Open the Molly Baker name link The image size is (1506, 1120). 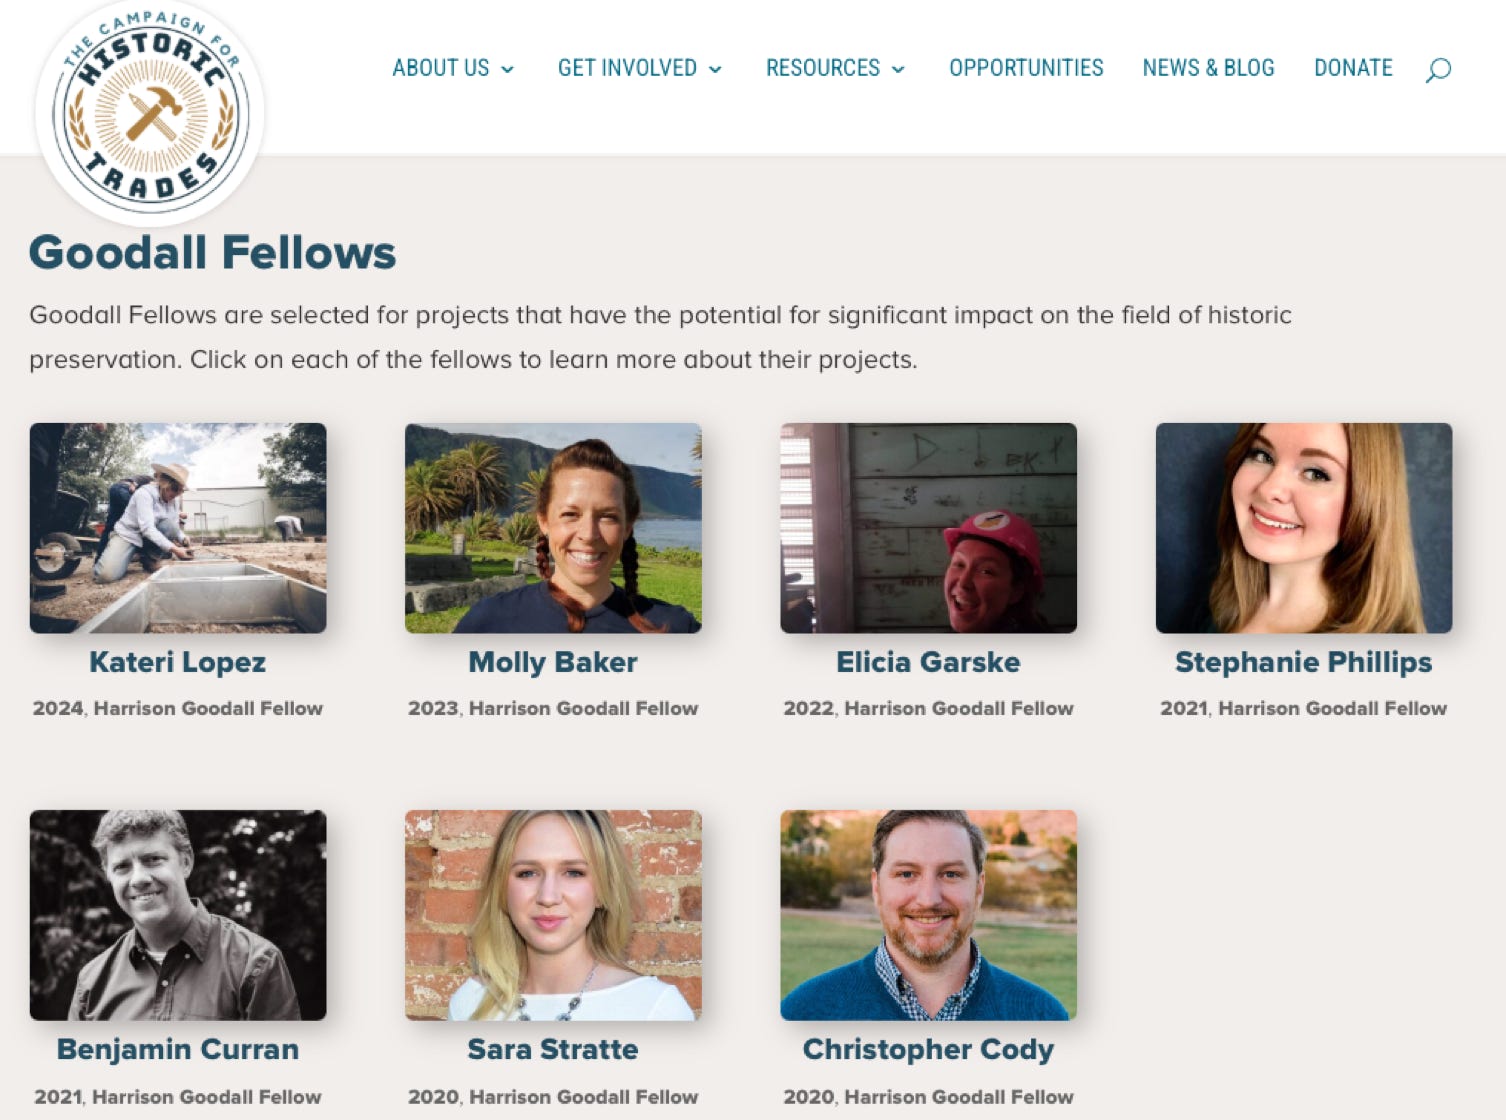click(x=553, y=662)
